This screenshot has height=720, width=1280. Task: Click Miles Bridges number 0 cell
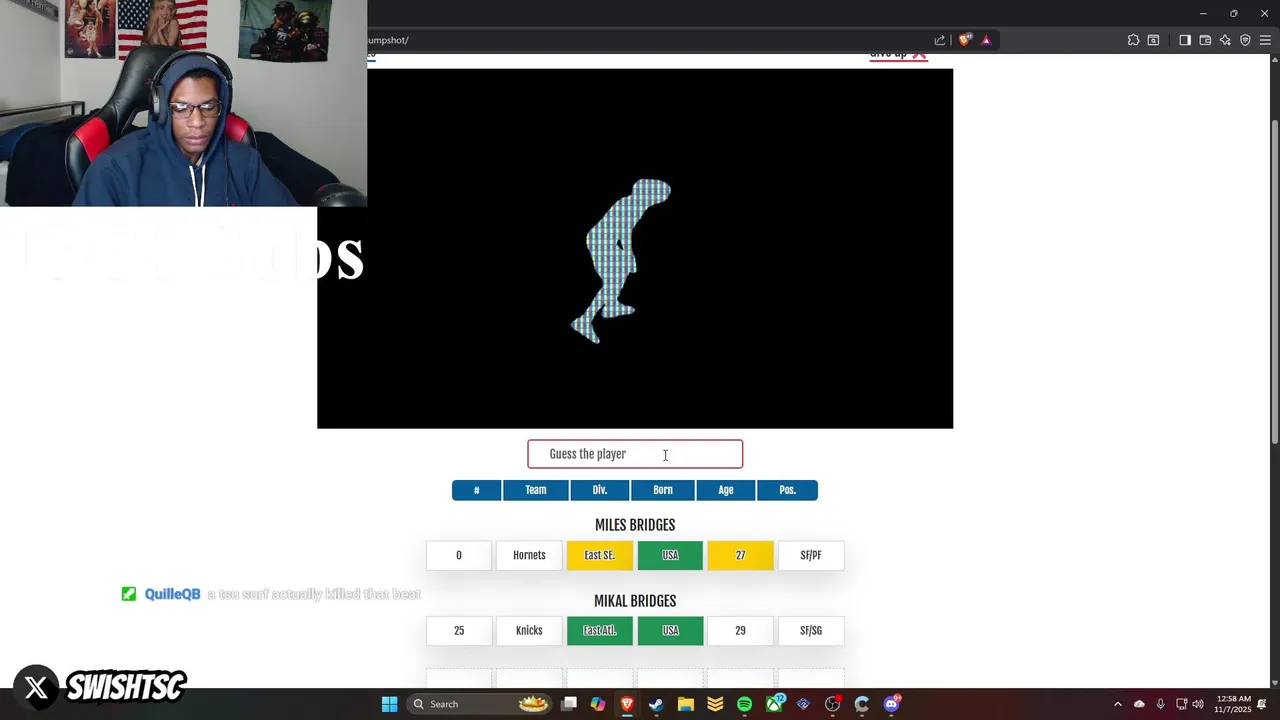coord(459,555)
